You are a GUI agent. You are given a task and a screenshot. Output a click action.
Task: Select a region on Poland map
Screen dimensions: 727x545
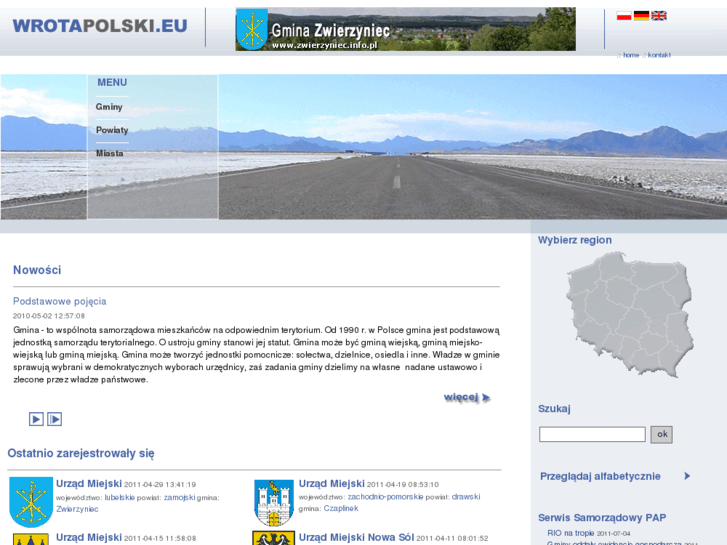(630, 314)
